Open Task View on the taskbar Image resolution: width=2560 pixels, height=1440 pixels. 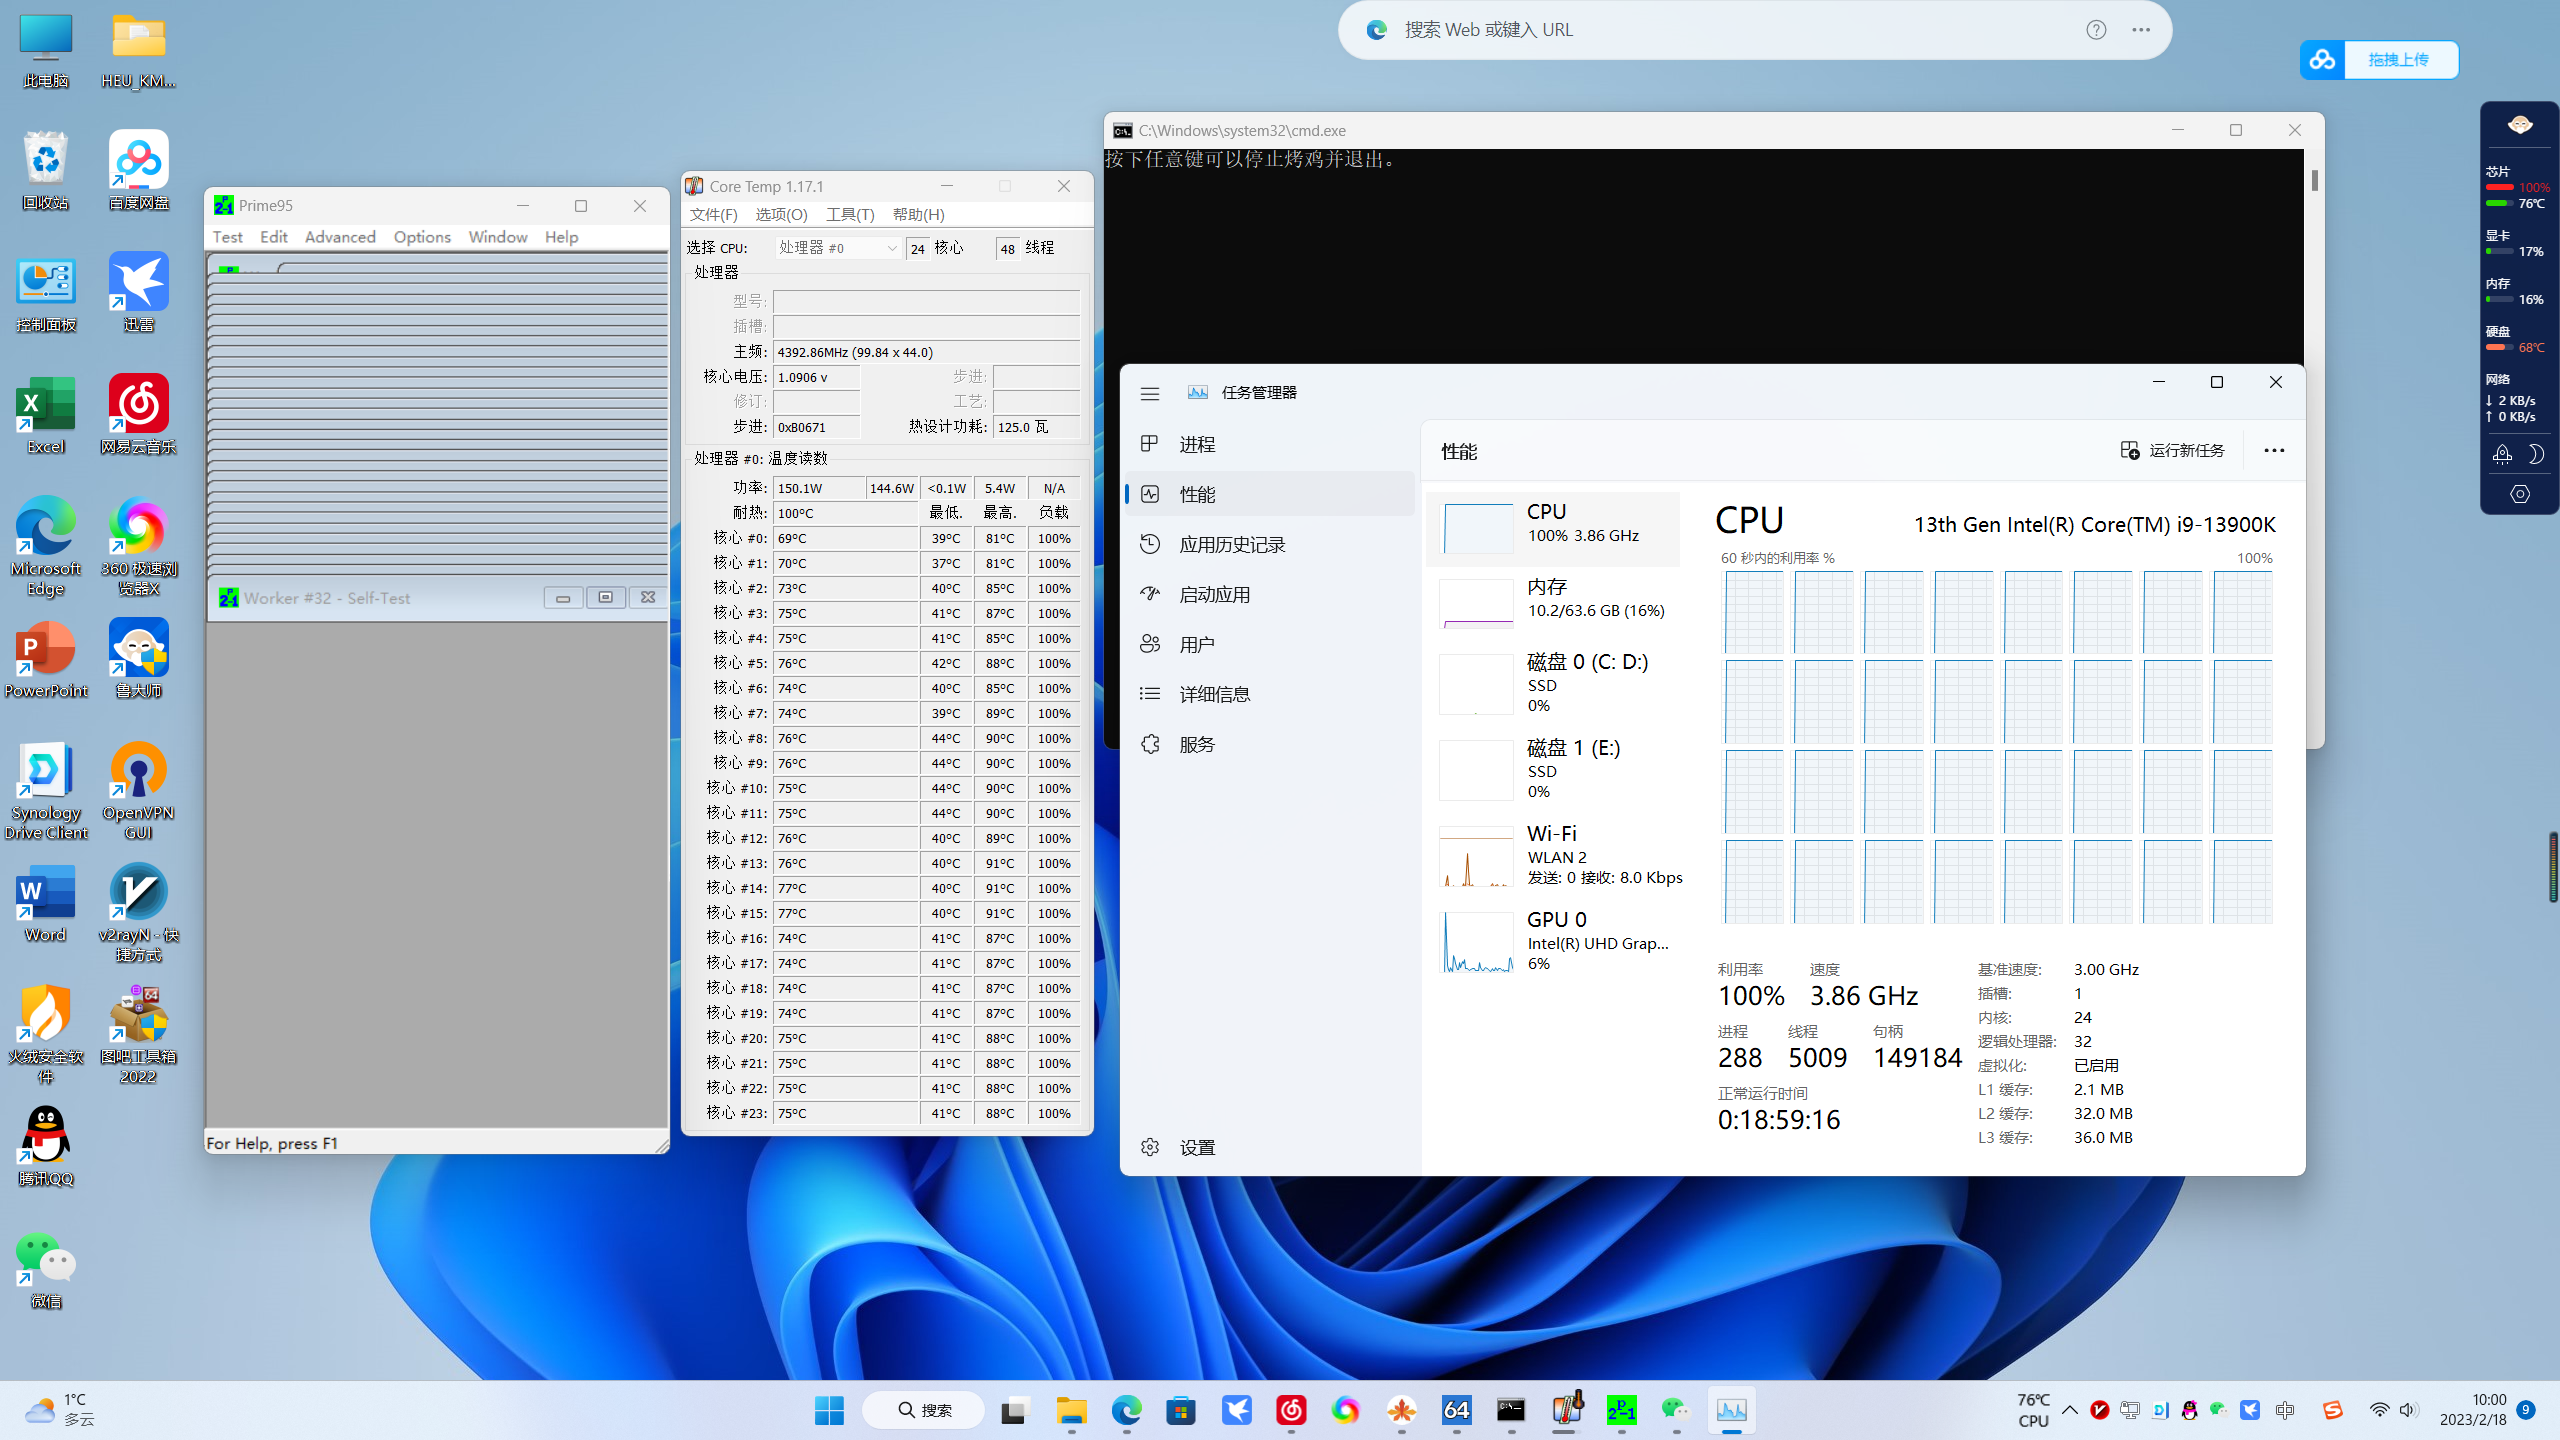1015,1410
